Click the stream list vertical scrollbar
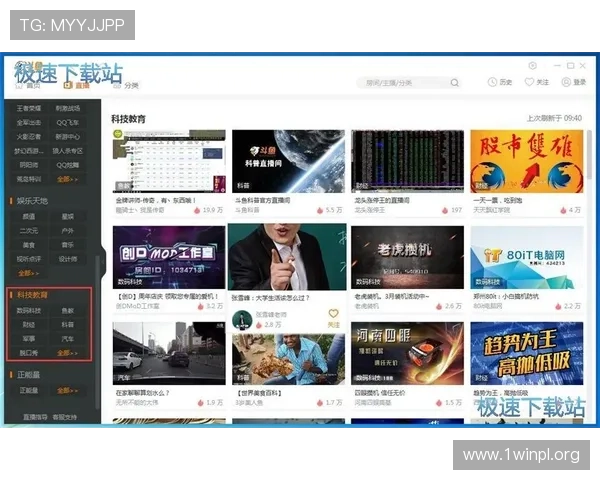Image resolution: width=600 pixels, height=480 pixels. (x=589, y=155)
